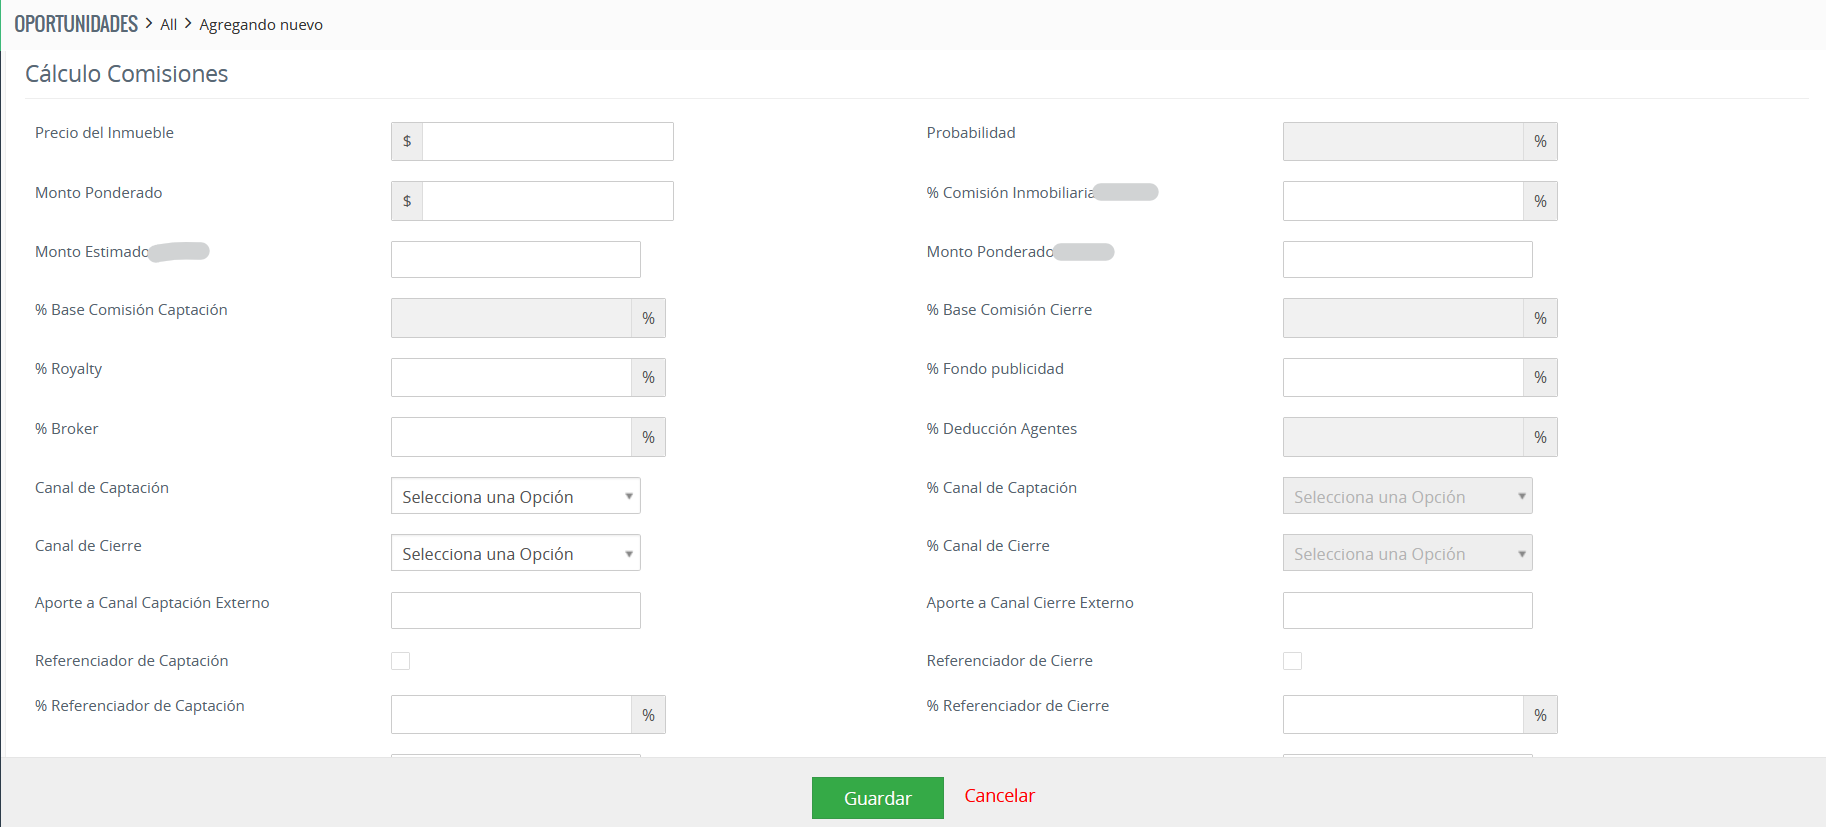
Task: Focus the % Royalty input field
Action: pos(511,377)
